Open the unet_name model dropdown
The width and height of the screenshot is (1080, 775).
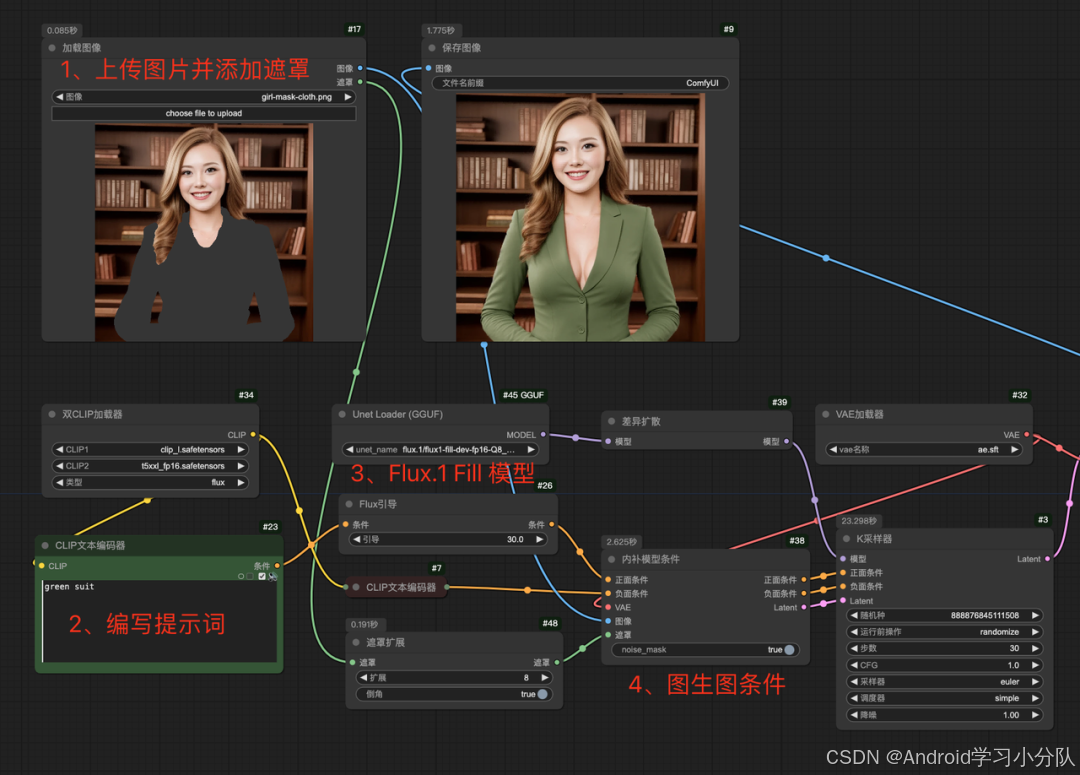point(440,449)
